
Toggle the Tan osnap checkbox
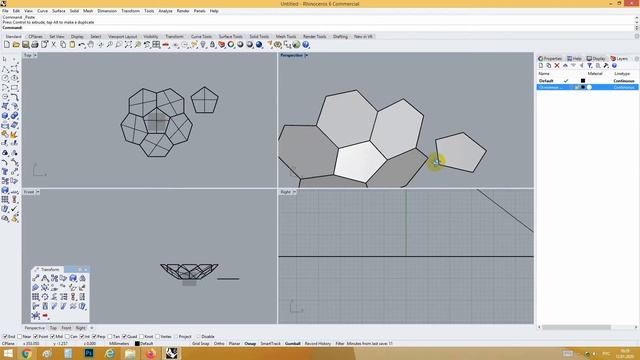coord(110,337)
